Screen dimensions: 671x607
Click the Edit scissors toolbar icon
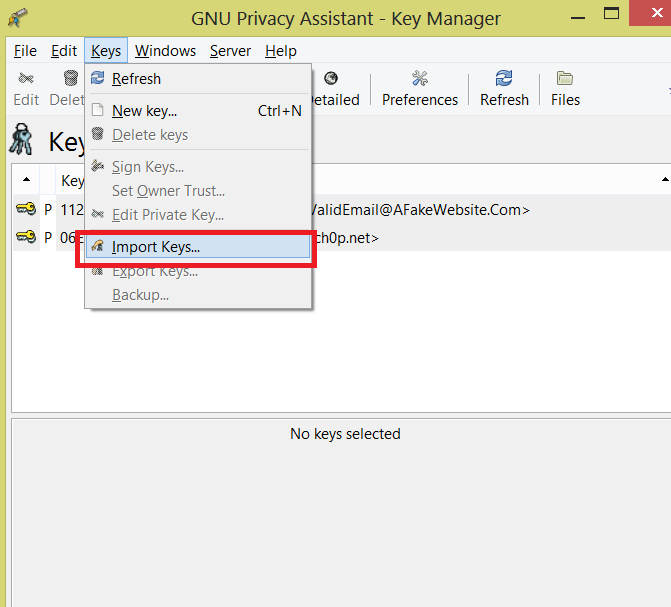click(26, 78)
